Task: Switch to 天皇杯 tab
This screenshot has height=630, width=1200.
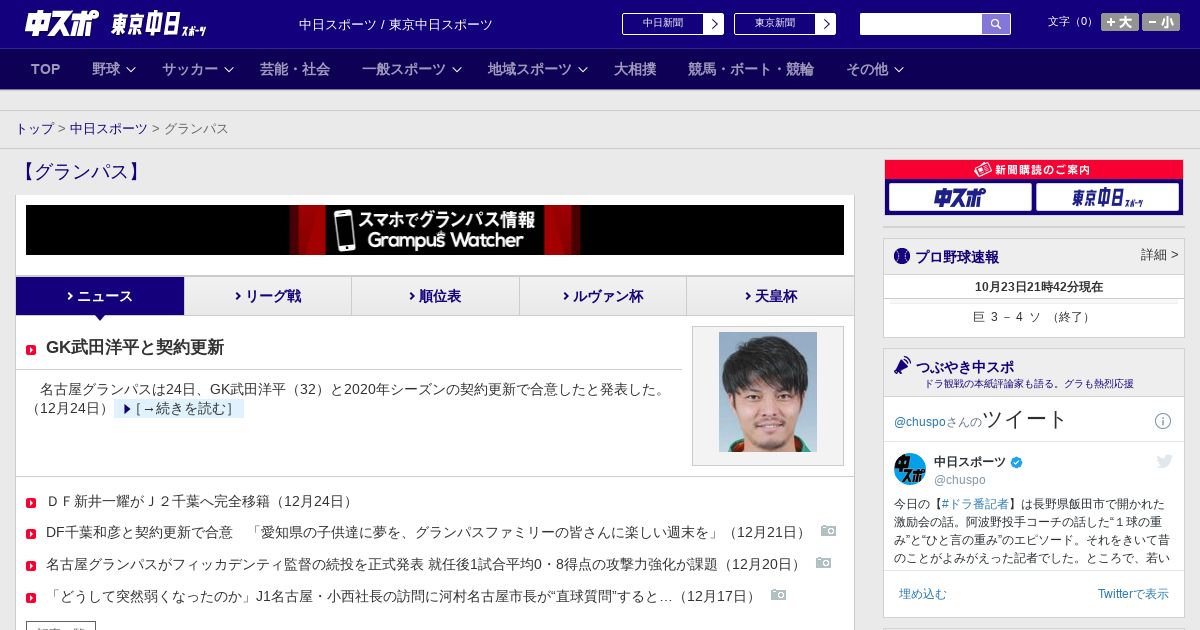Action: click(770, 296)
